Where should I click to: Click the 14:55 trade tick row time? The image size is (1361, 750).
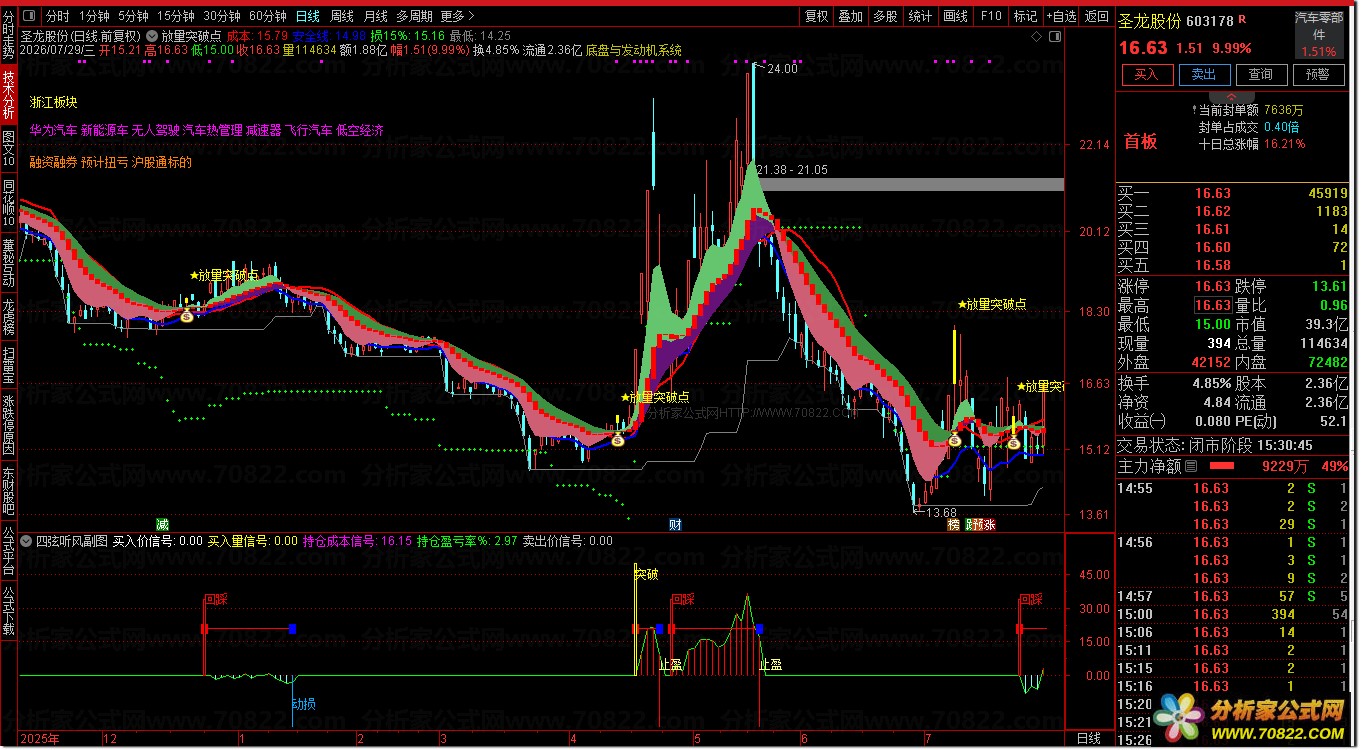(1136, 488)
